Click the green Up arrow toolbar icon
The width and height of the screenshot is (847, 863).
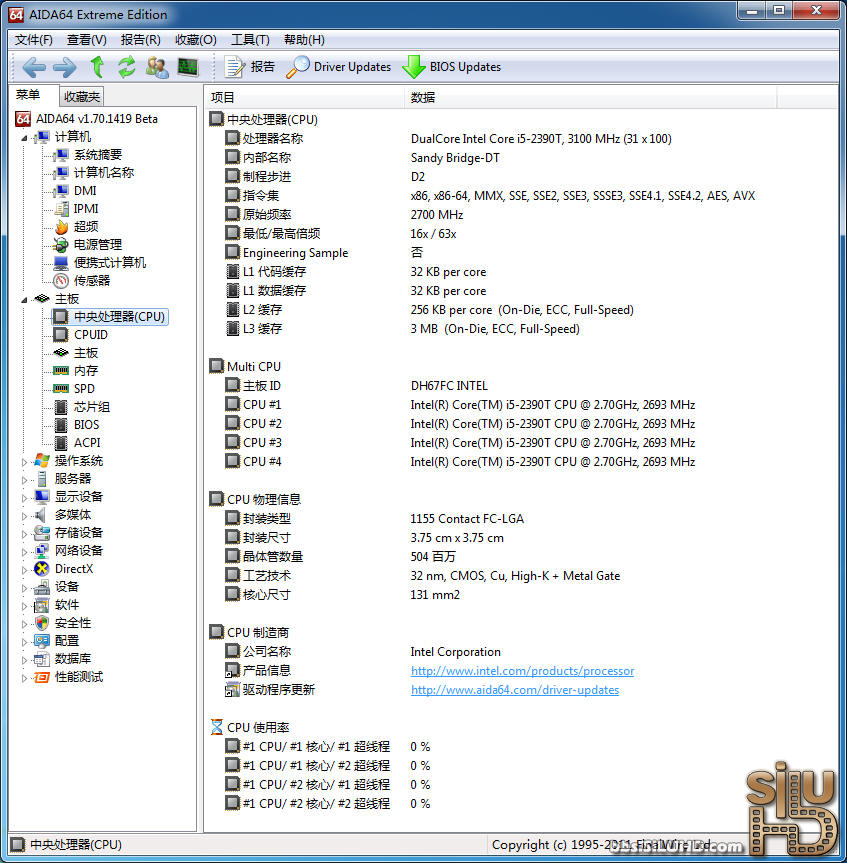click(x=97, y=67)
